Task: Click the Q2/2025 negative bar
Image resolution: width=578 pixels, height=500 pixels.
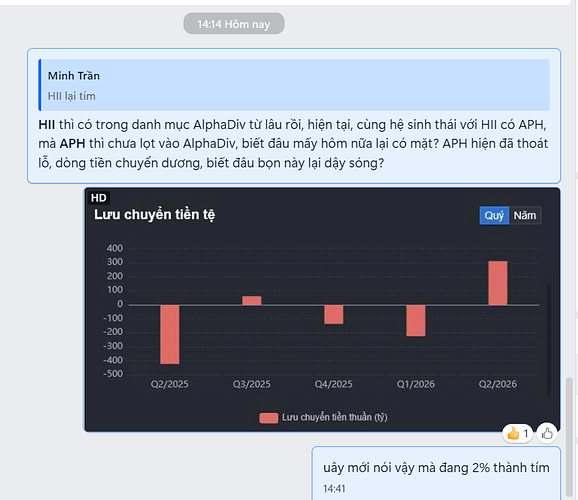Action: click(170, 334)
